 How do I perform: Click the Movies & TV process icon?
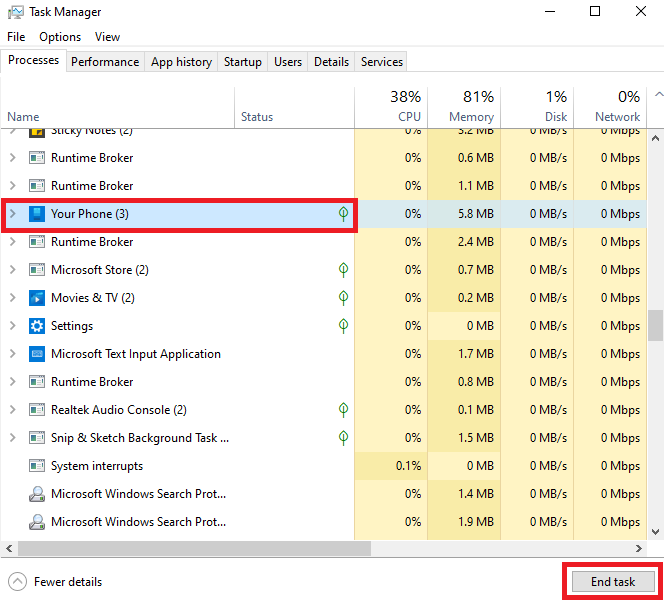pyautogui.click(x=37, y=298)
